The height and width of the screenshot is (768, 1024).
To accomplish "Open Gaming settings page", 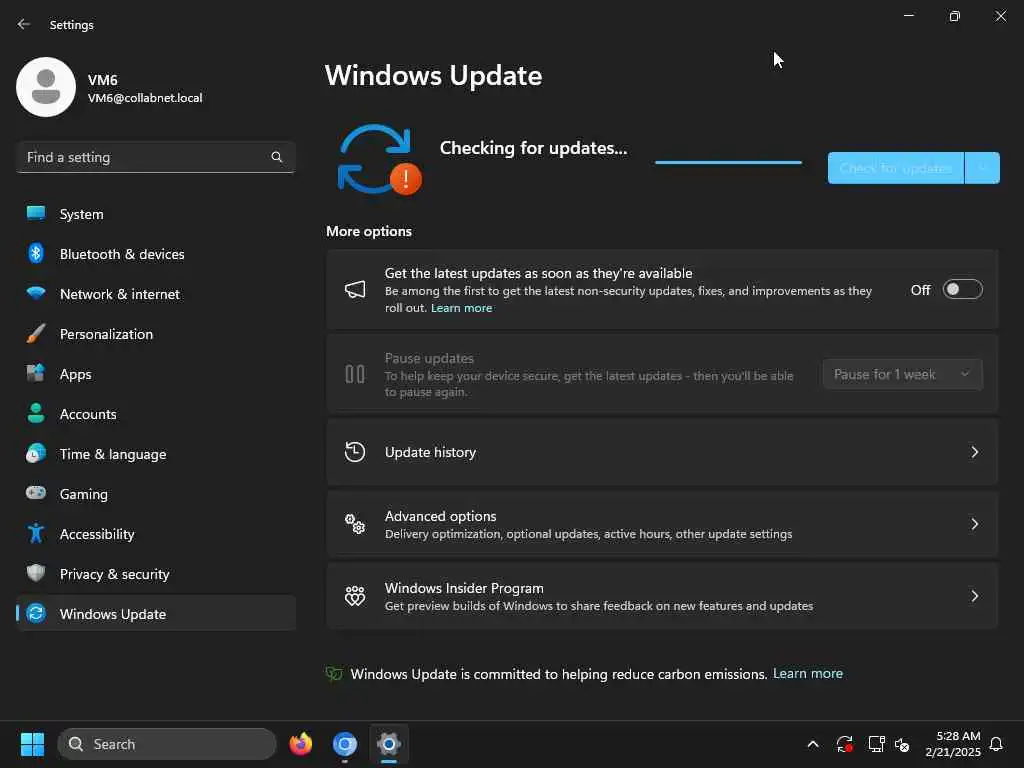I will (x=156, y=494).
